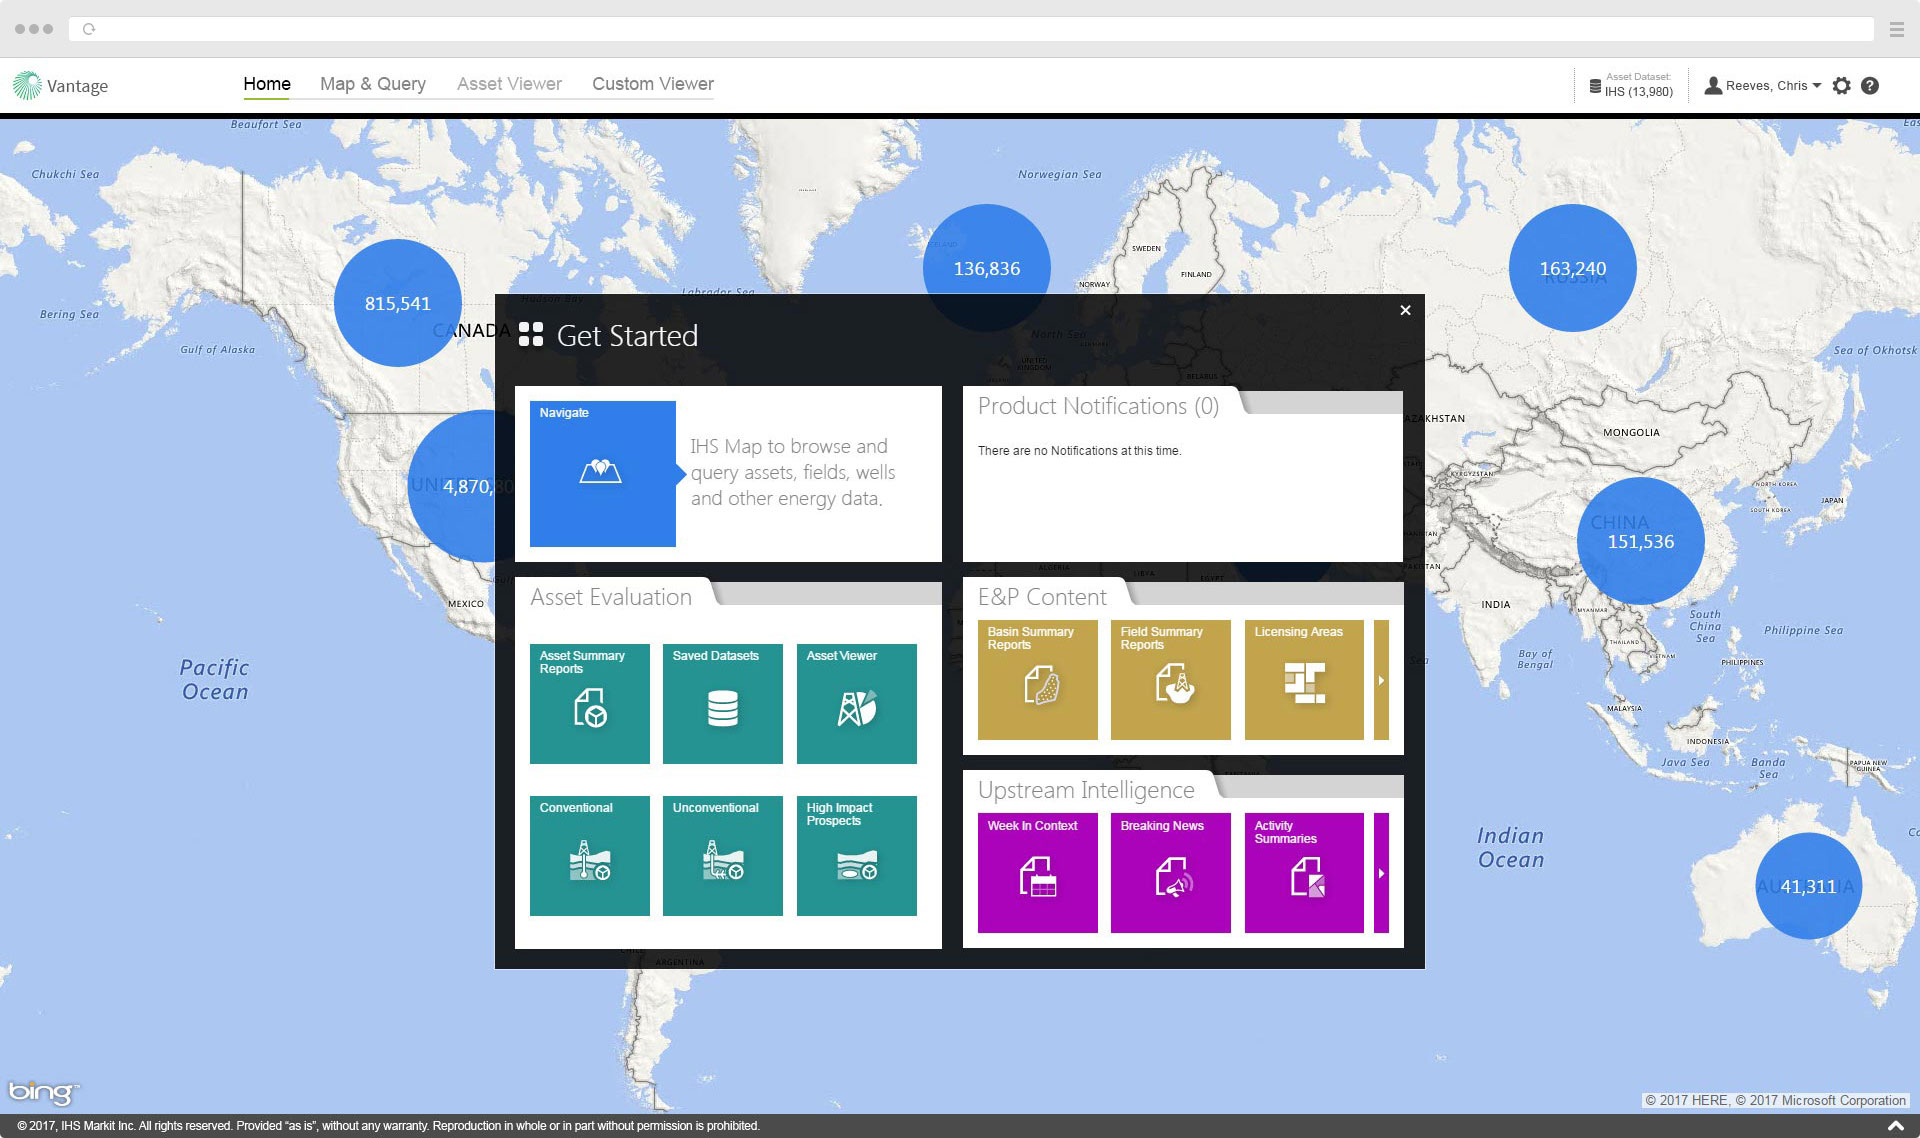Switch to the Home tab
1920x1138 pixels.
(267, 84)
